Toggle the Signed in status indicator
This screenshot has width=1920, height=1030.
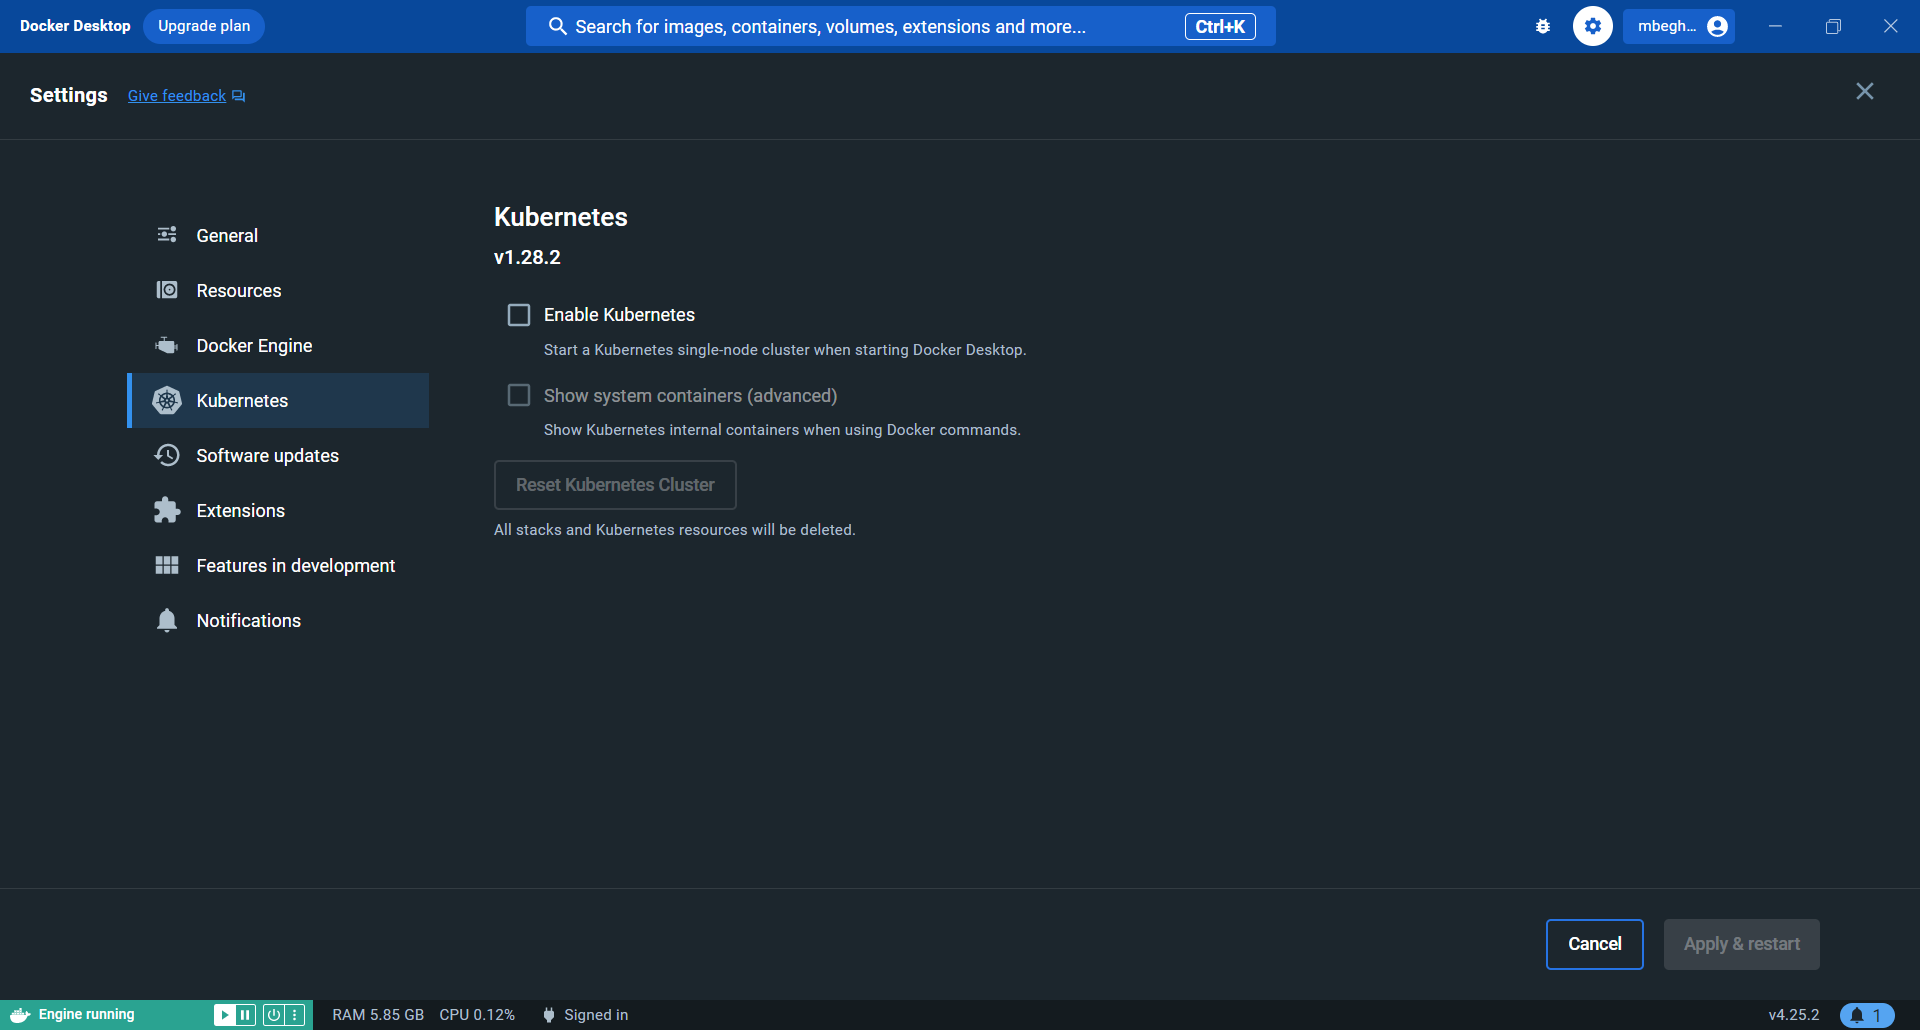[x=586, y=1014]
